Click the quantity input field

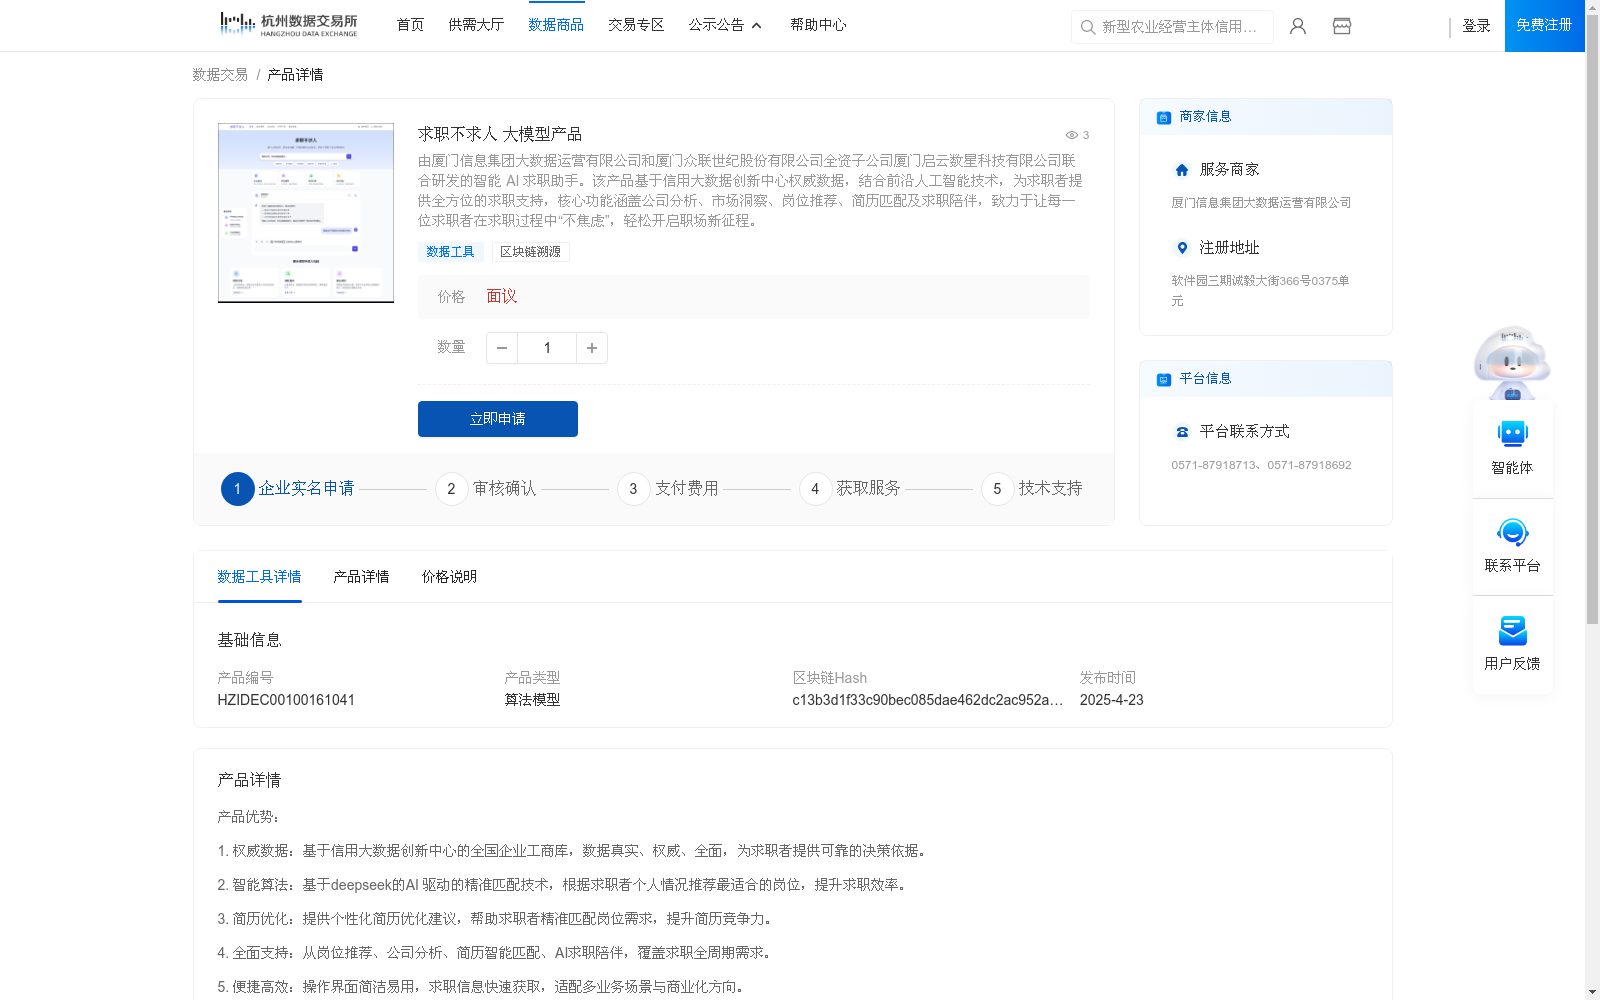(x=547, y=348)
